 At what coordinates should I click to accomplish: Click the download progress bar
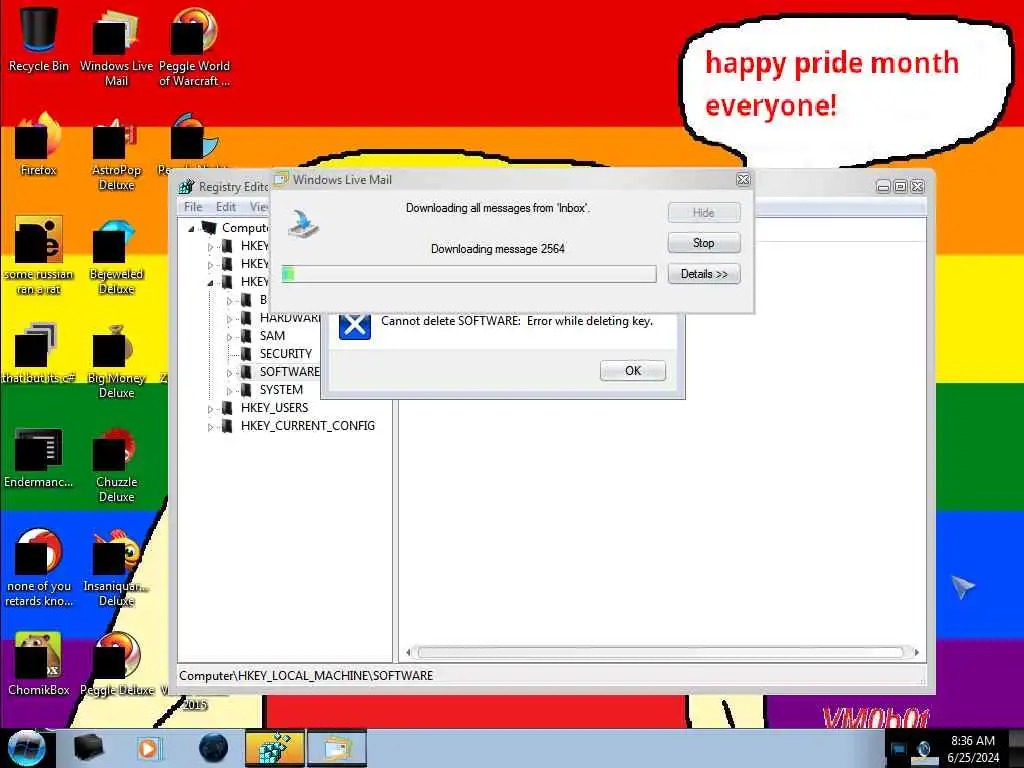469,274
